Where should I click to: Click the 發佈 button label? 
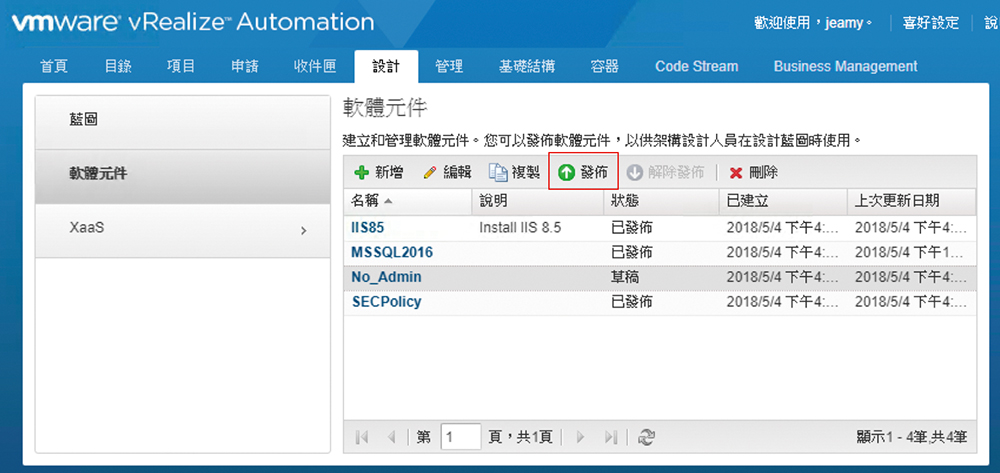(x=594, y=173)
